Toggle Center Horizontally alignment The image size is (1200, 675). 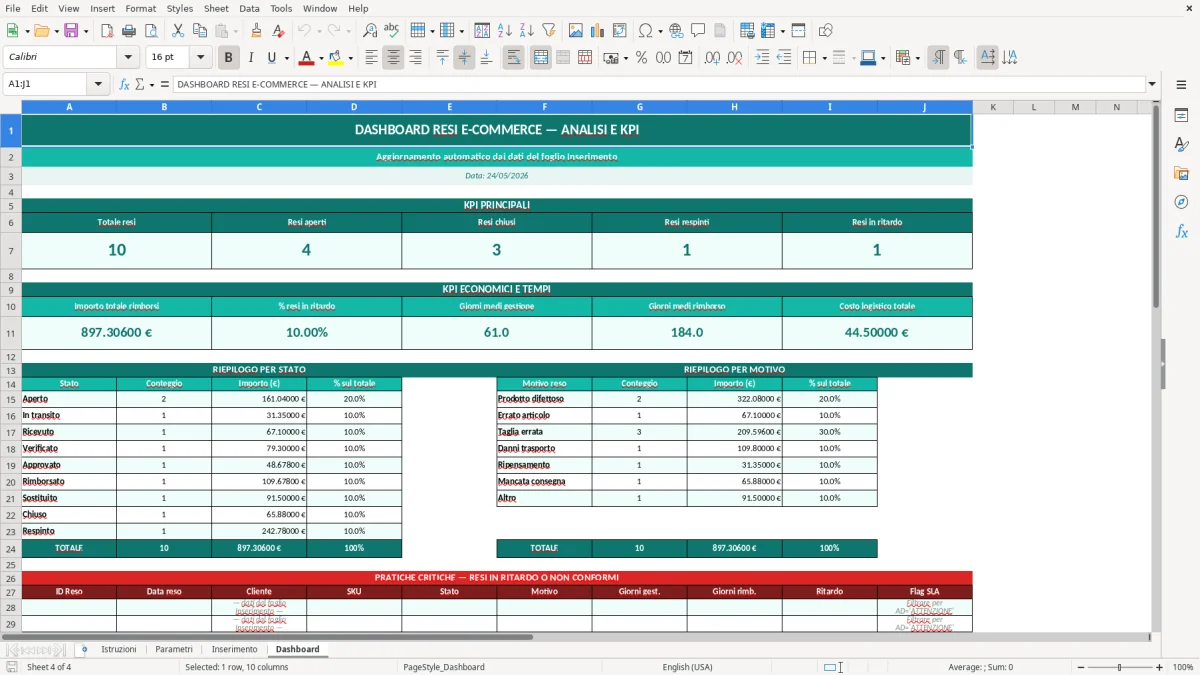tap(393, 58)
